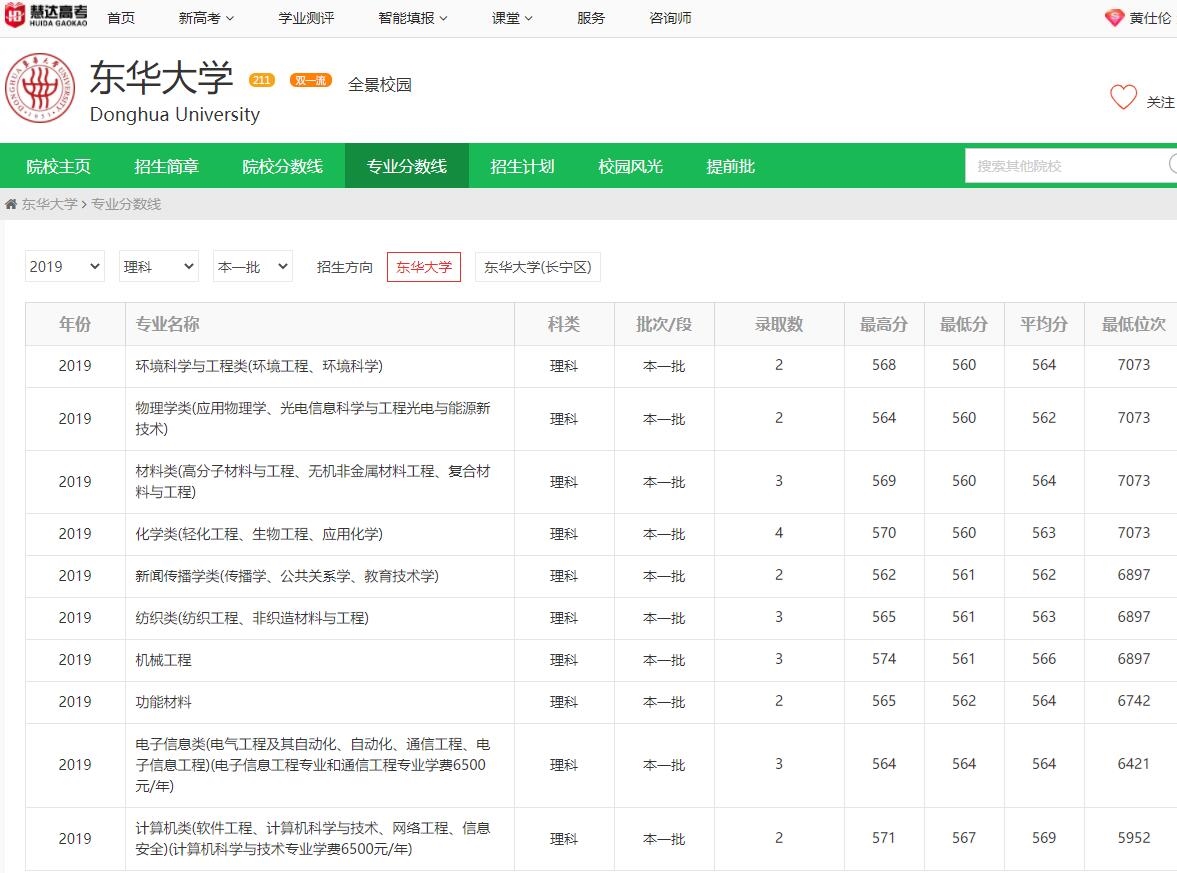Screen dimensions: 1177x873
Task: Click lowest rank 5952 in 计算机类 row
Action: point(1133,838)
